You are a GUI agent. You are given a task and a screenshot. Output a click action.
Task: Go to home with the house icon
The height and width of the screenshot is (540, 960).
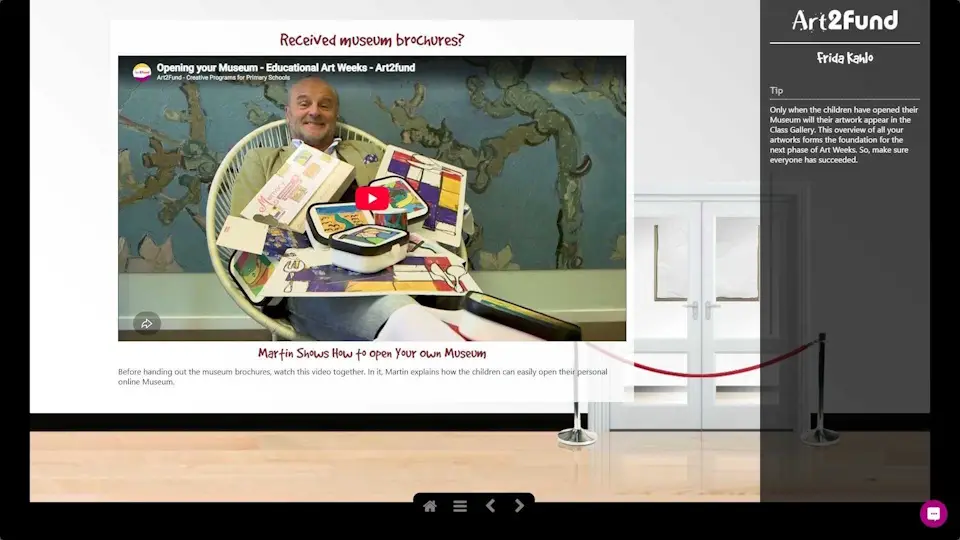(x=430, y=506)
